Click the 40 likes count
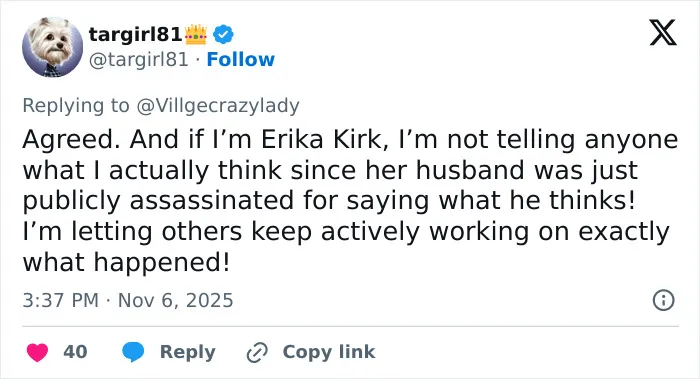The image size is (700, 379). pyautogui.click(x=75, y=352)
